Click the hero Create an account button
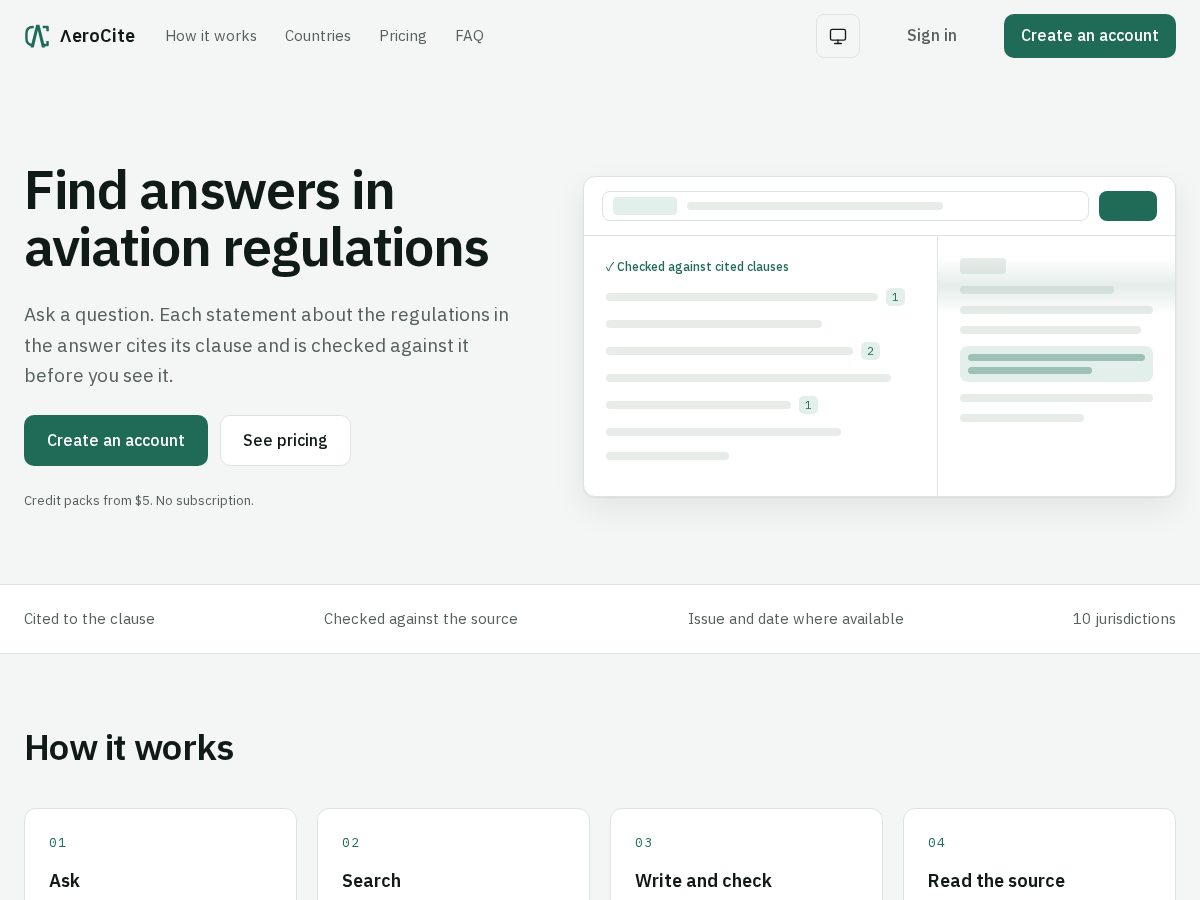Image resolution: width=1200 pixels, height=900 pixels. [x=116, y=440]
